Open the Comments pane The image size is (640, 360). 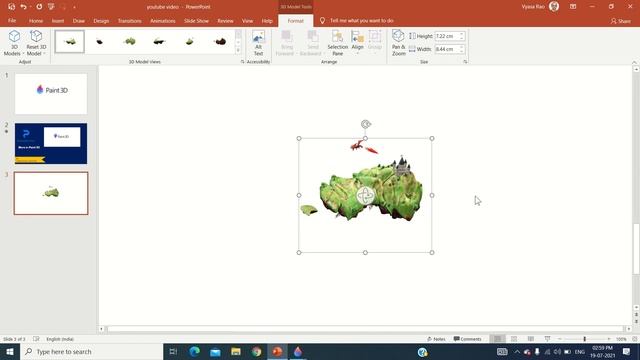467,339
